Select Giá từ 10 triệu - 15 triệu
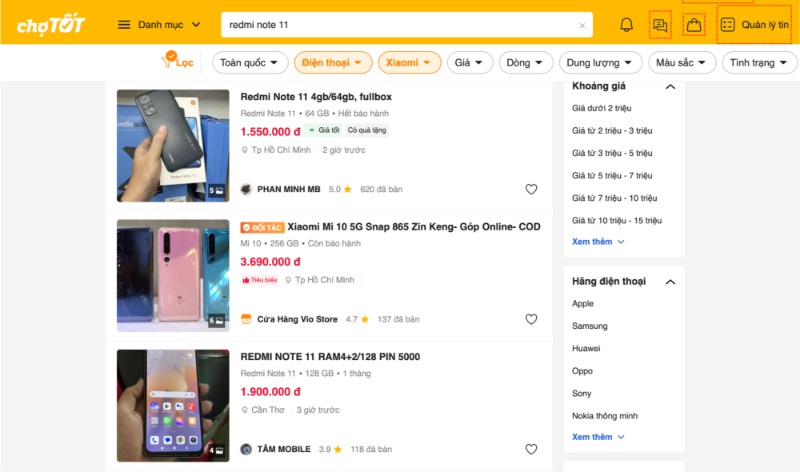 [x=617, y=220]
